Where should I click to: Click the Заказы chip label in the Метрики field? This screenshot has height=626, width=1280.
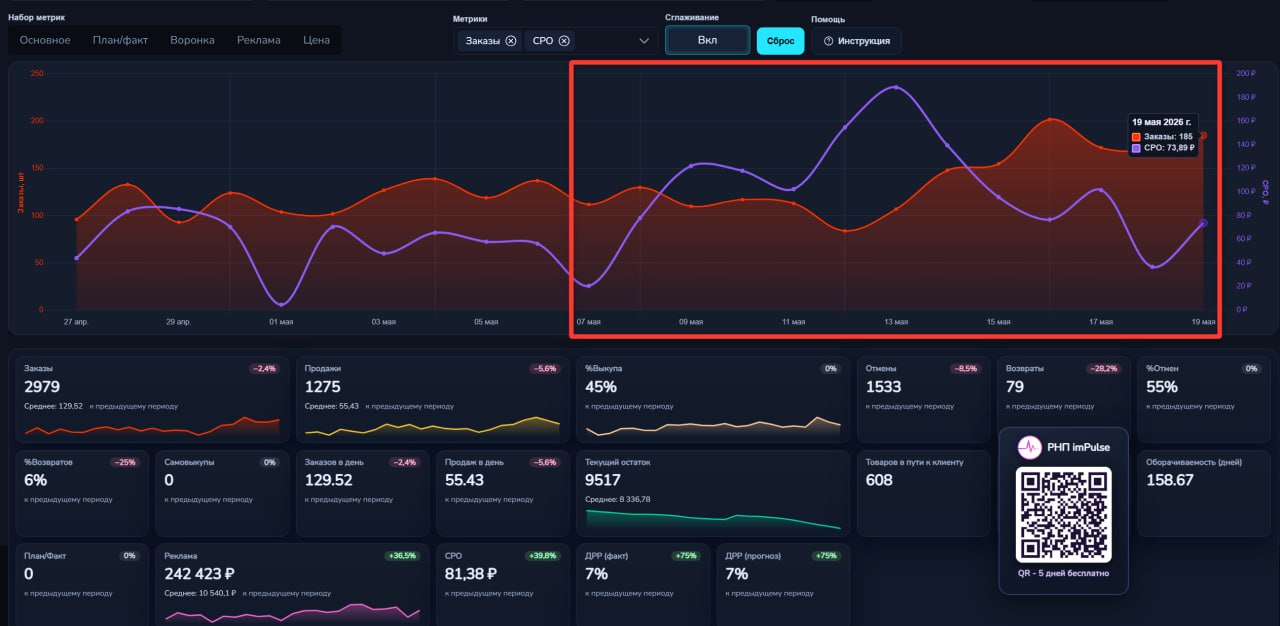(483, 41)
